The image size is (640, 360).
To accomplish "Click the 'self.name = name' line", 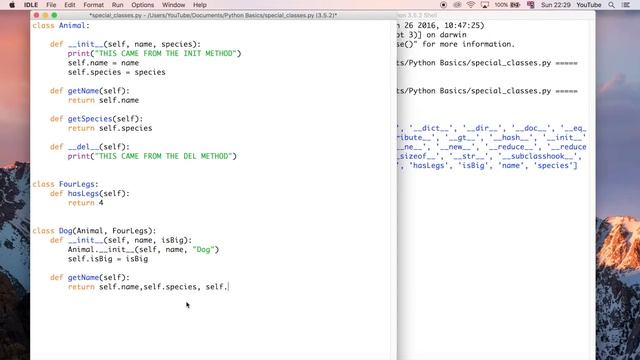I will click(x=103, y=63).
